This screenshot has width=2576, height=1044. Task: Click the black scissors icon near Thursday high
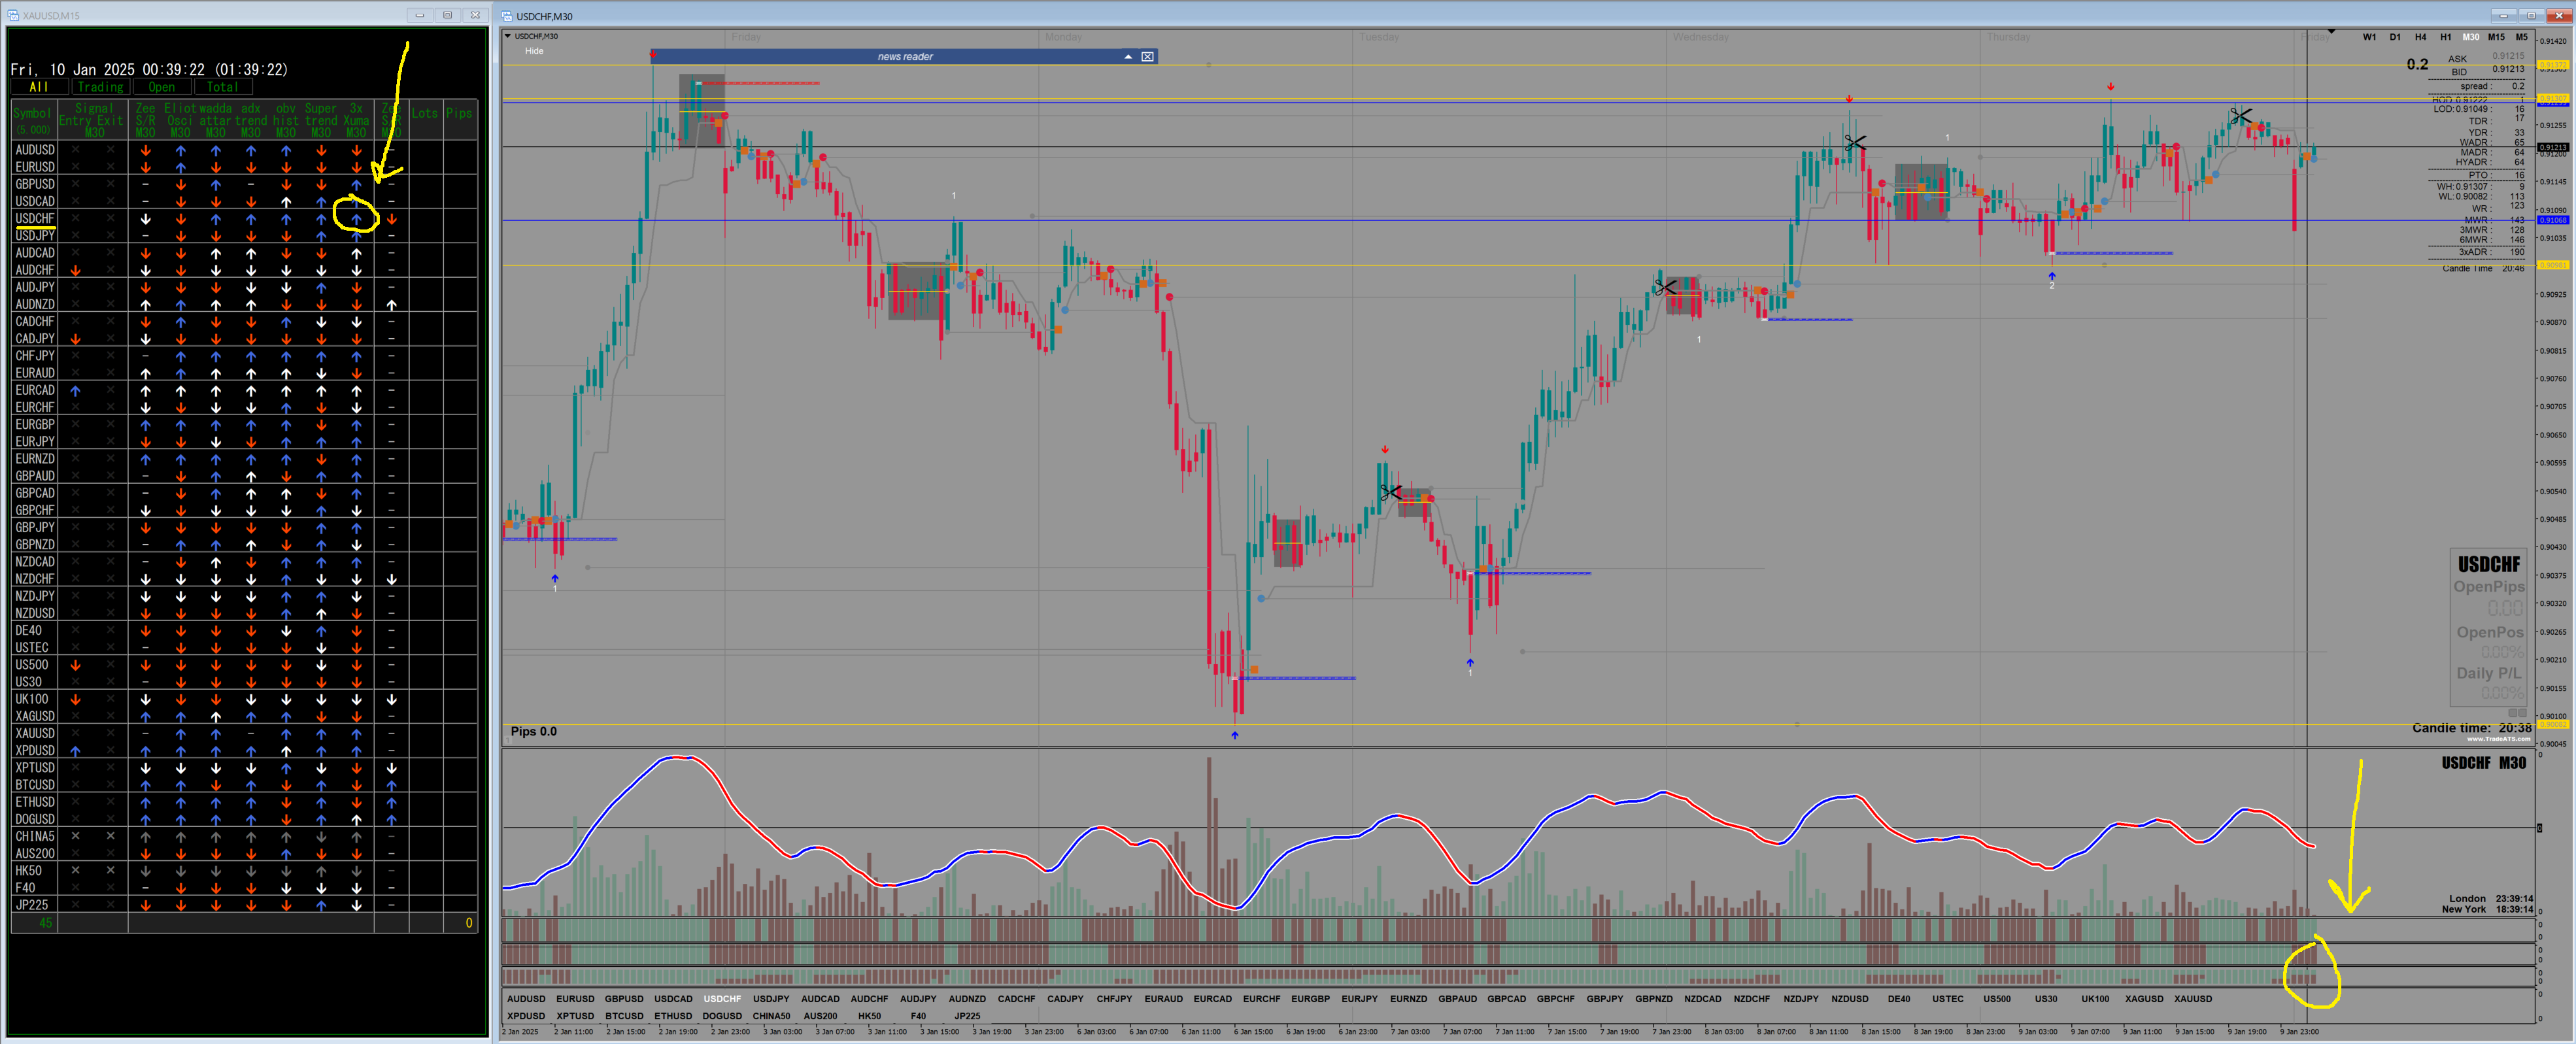[2240, 117]
